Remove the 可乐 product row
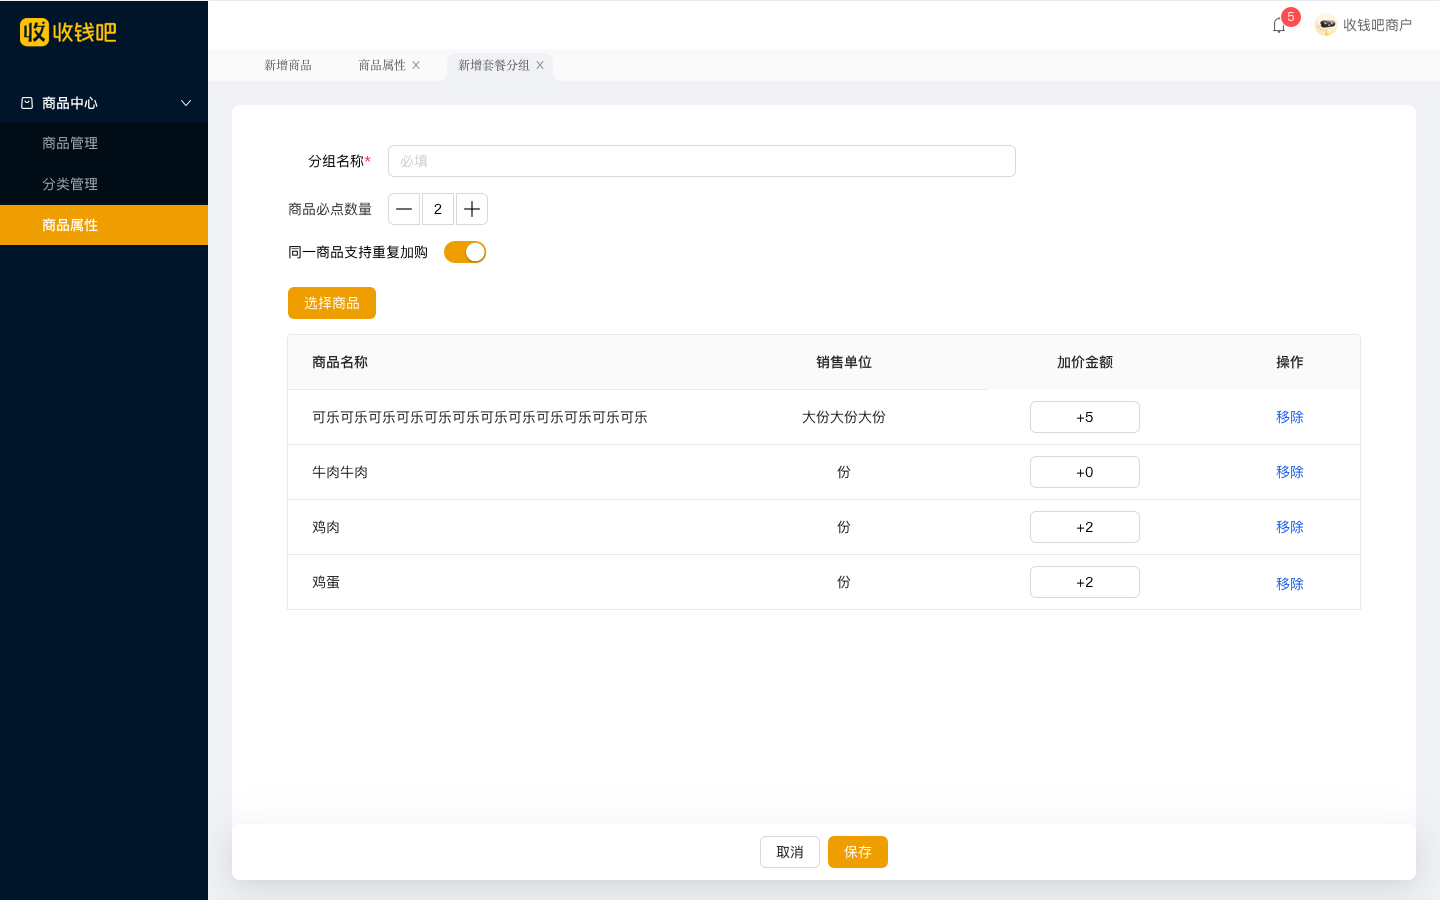Image resolution: width=1440 pixels, height=900 pixels. [1290, 417]
